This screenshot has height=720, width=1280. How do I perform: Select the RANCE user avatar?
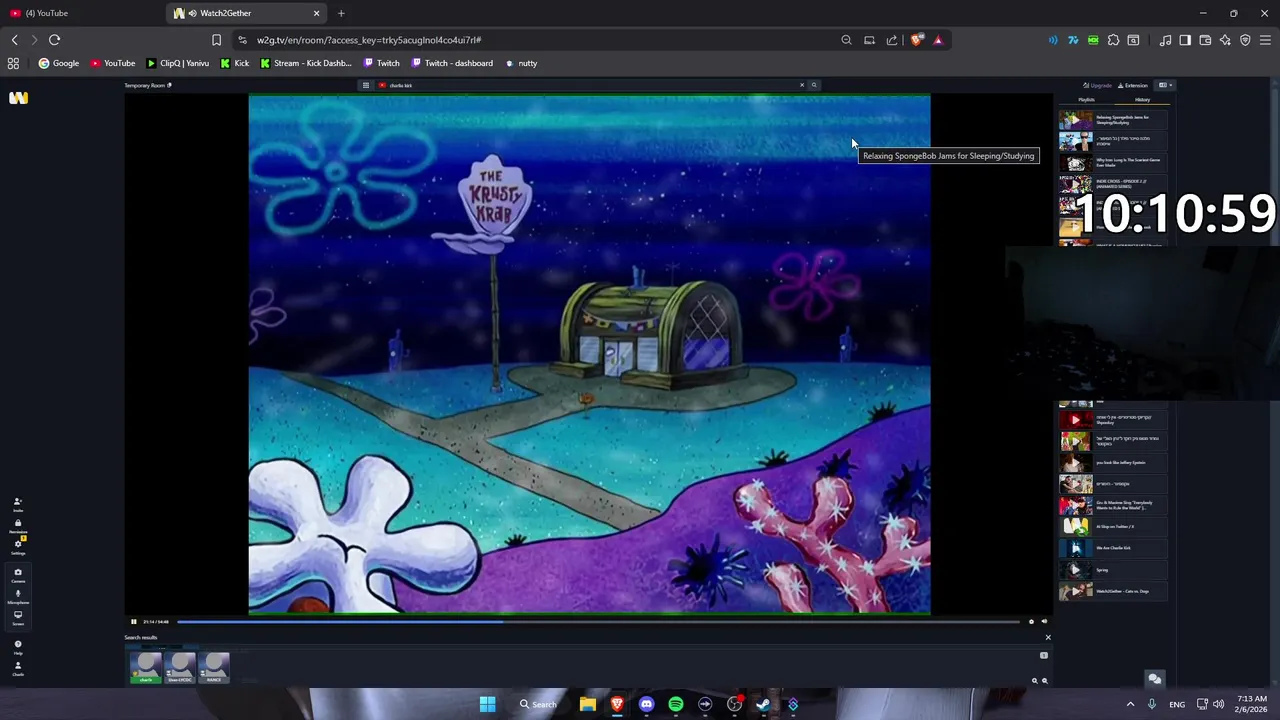[x=214, y=667]
